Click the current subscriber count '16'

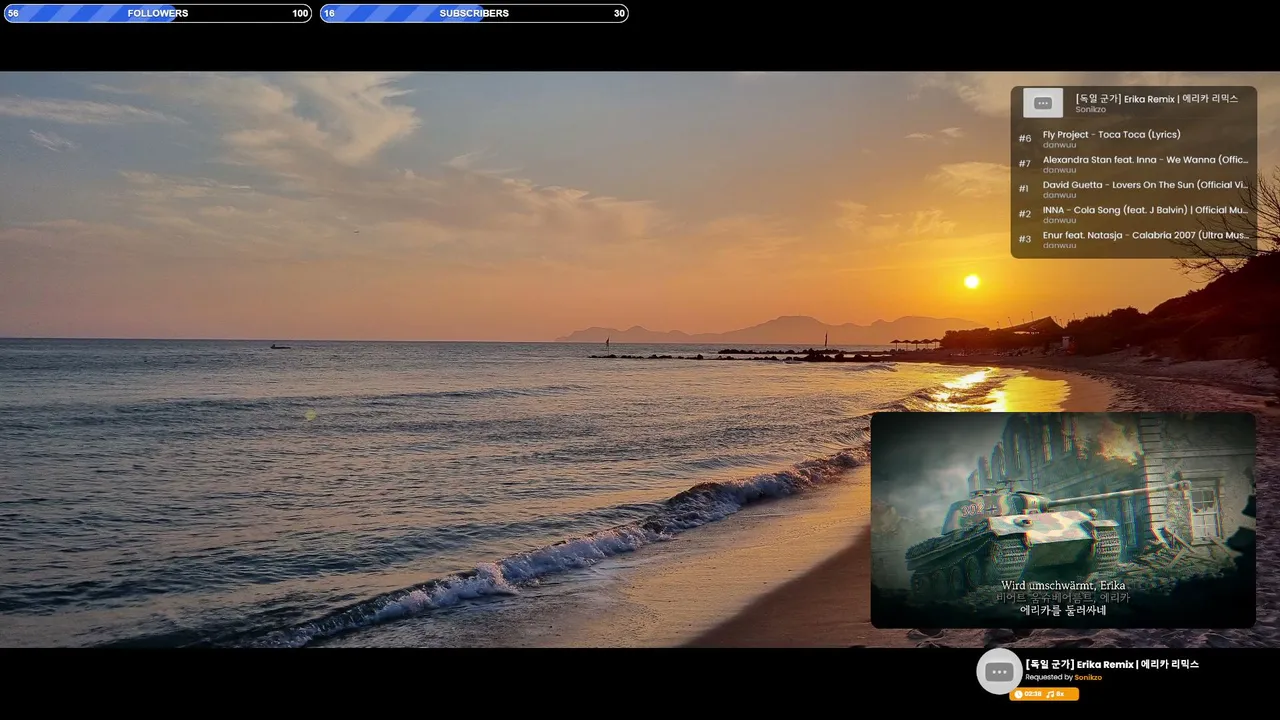coord(329,13)
